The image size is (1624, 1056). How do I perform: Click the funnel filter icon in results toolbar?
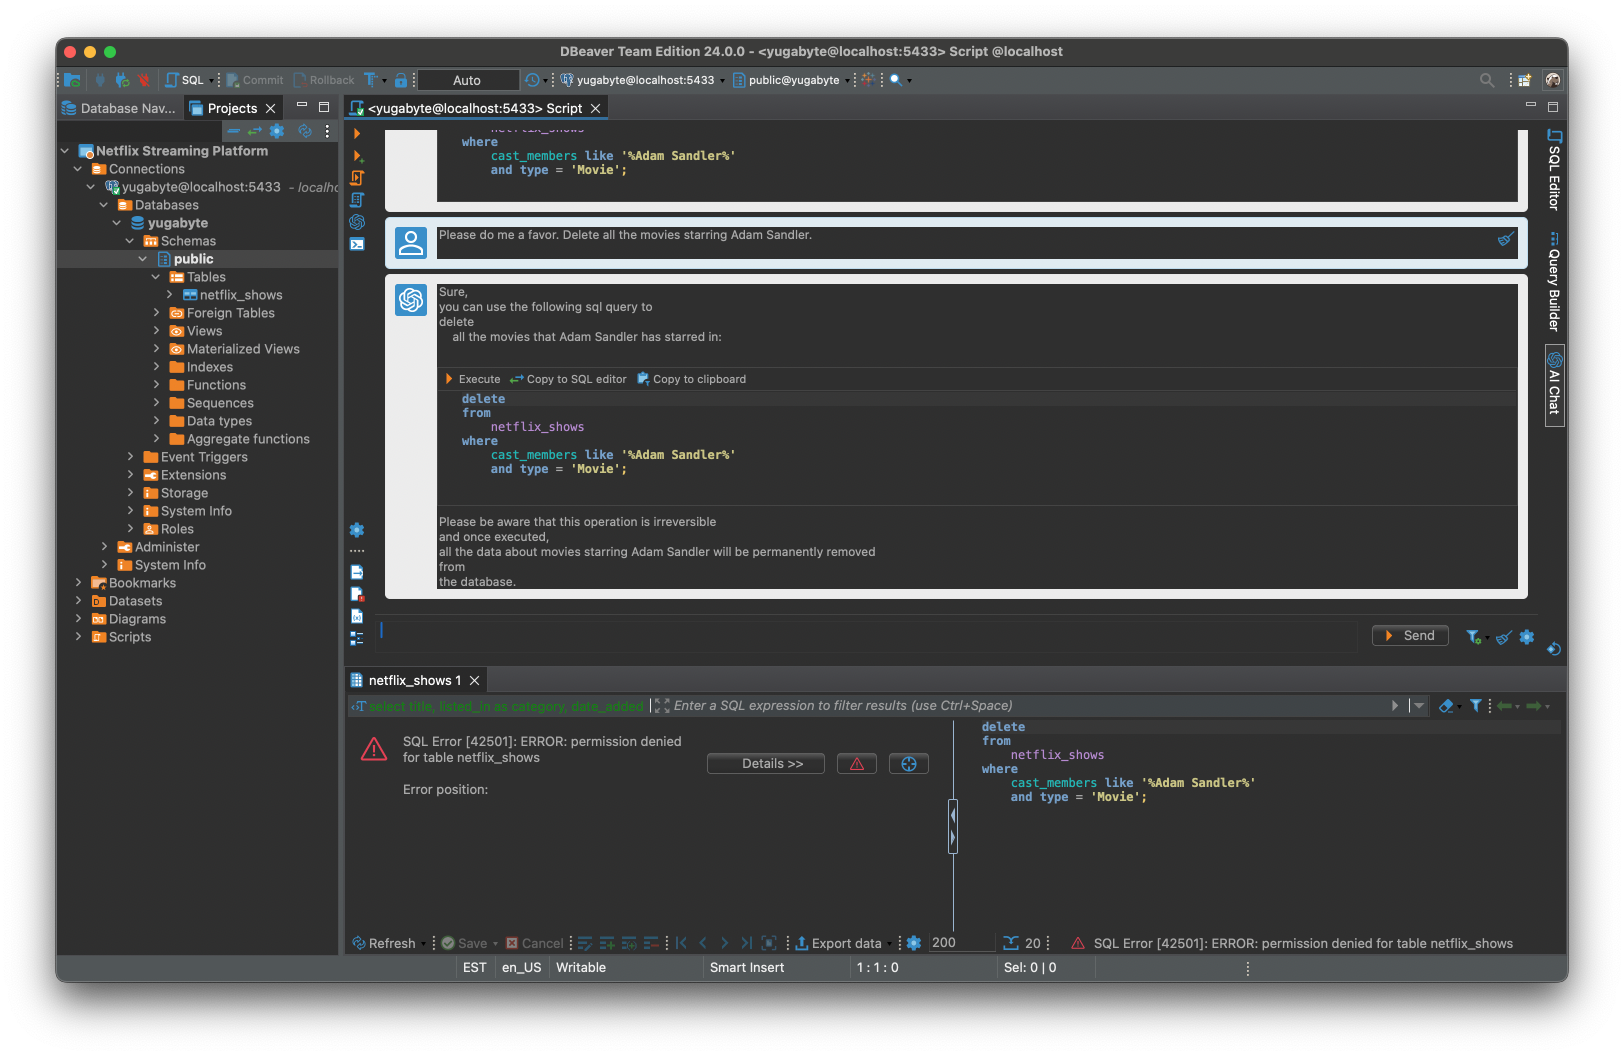pyautogui.click(x=1476, y=706)
